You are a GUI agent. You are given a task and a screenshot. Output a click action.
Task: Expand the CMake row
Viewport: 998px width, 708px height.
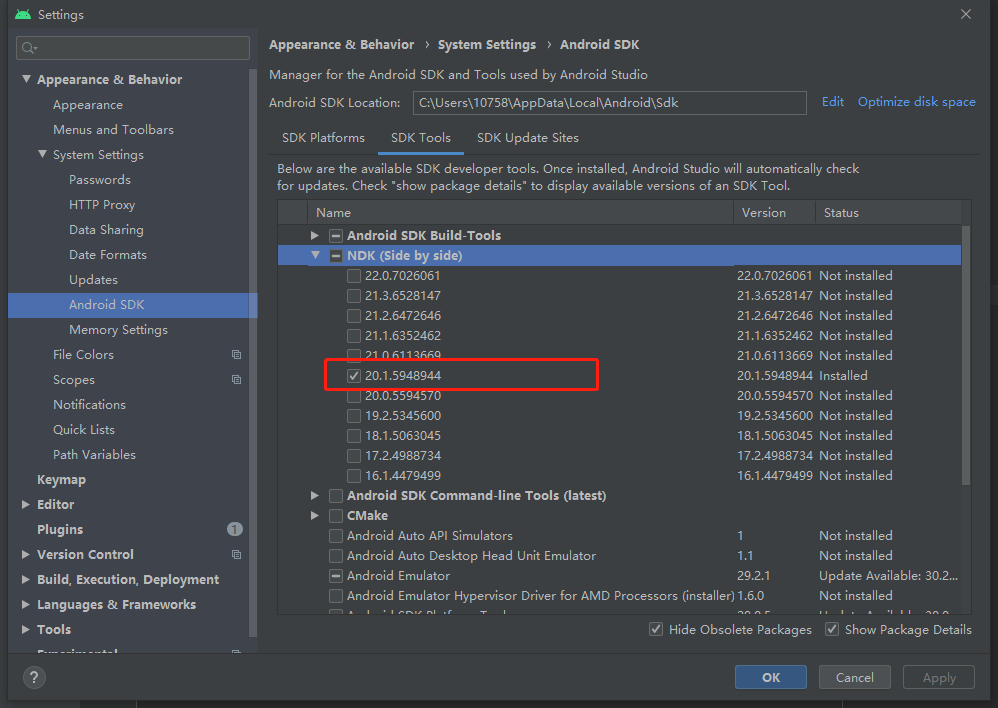tap(314, 516)
